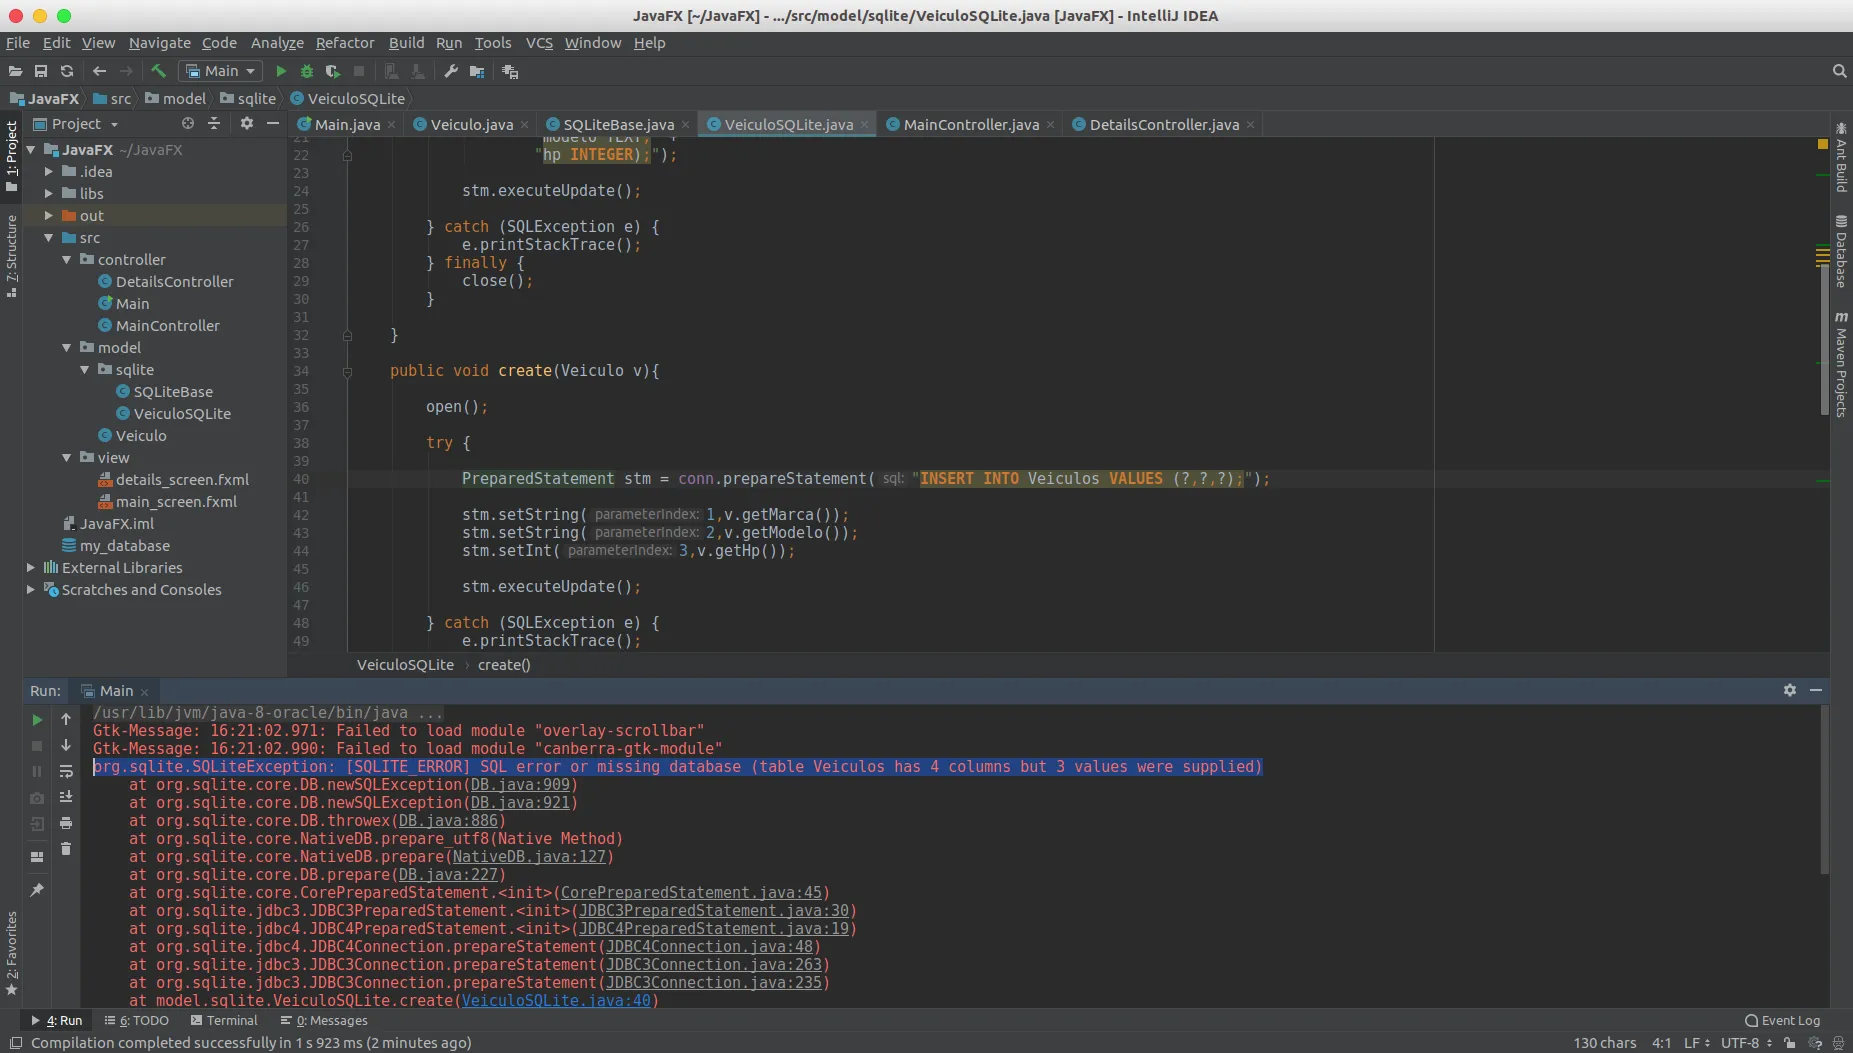Run with Coverage from the toolbar
Image resolution: width=1853 pixels, height=1053 pixels.
[333, 71]
